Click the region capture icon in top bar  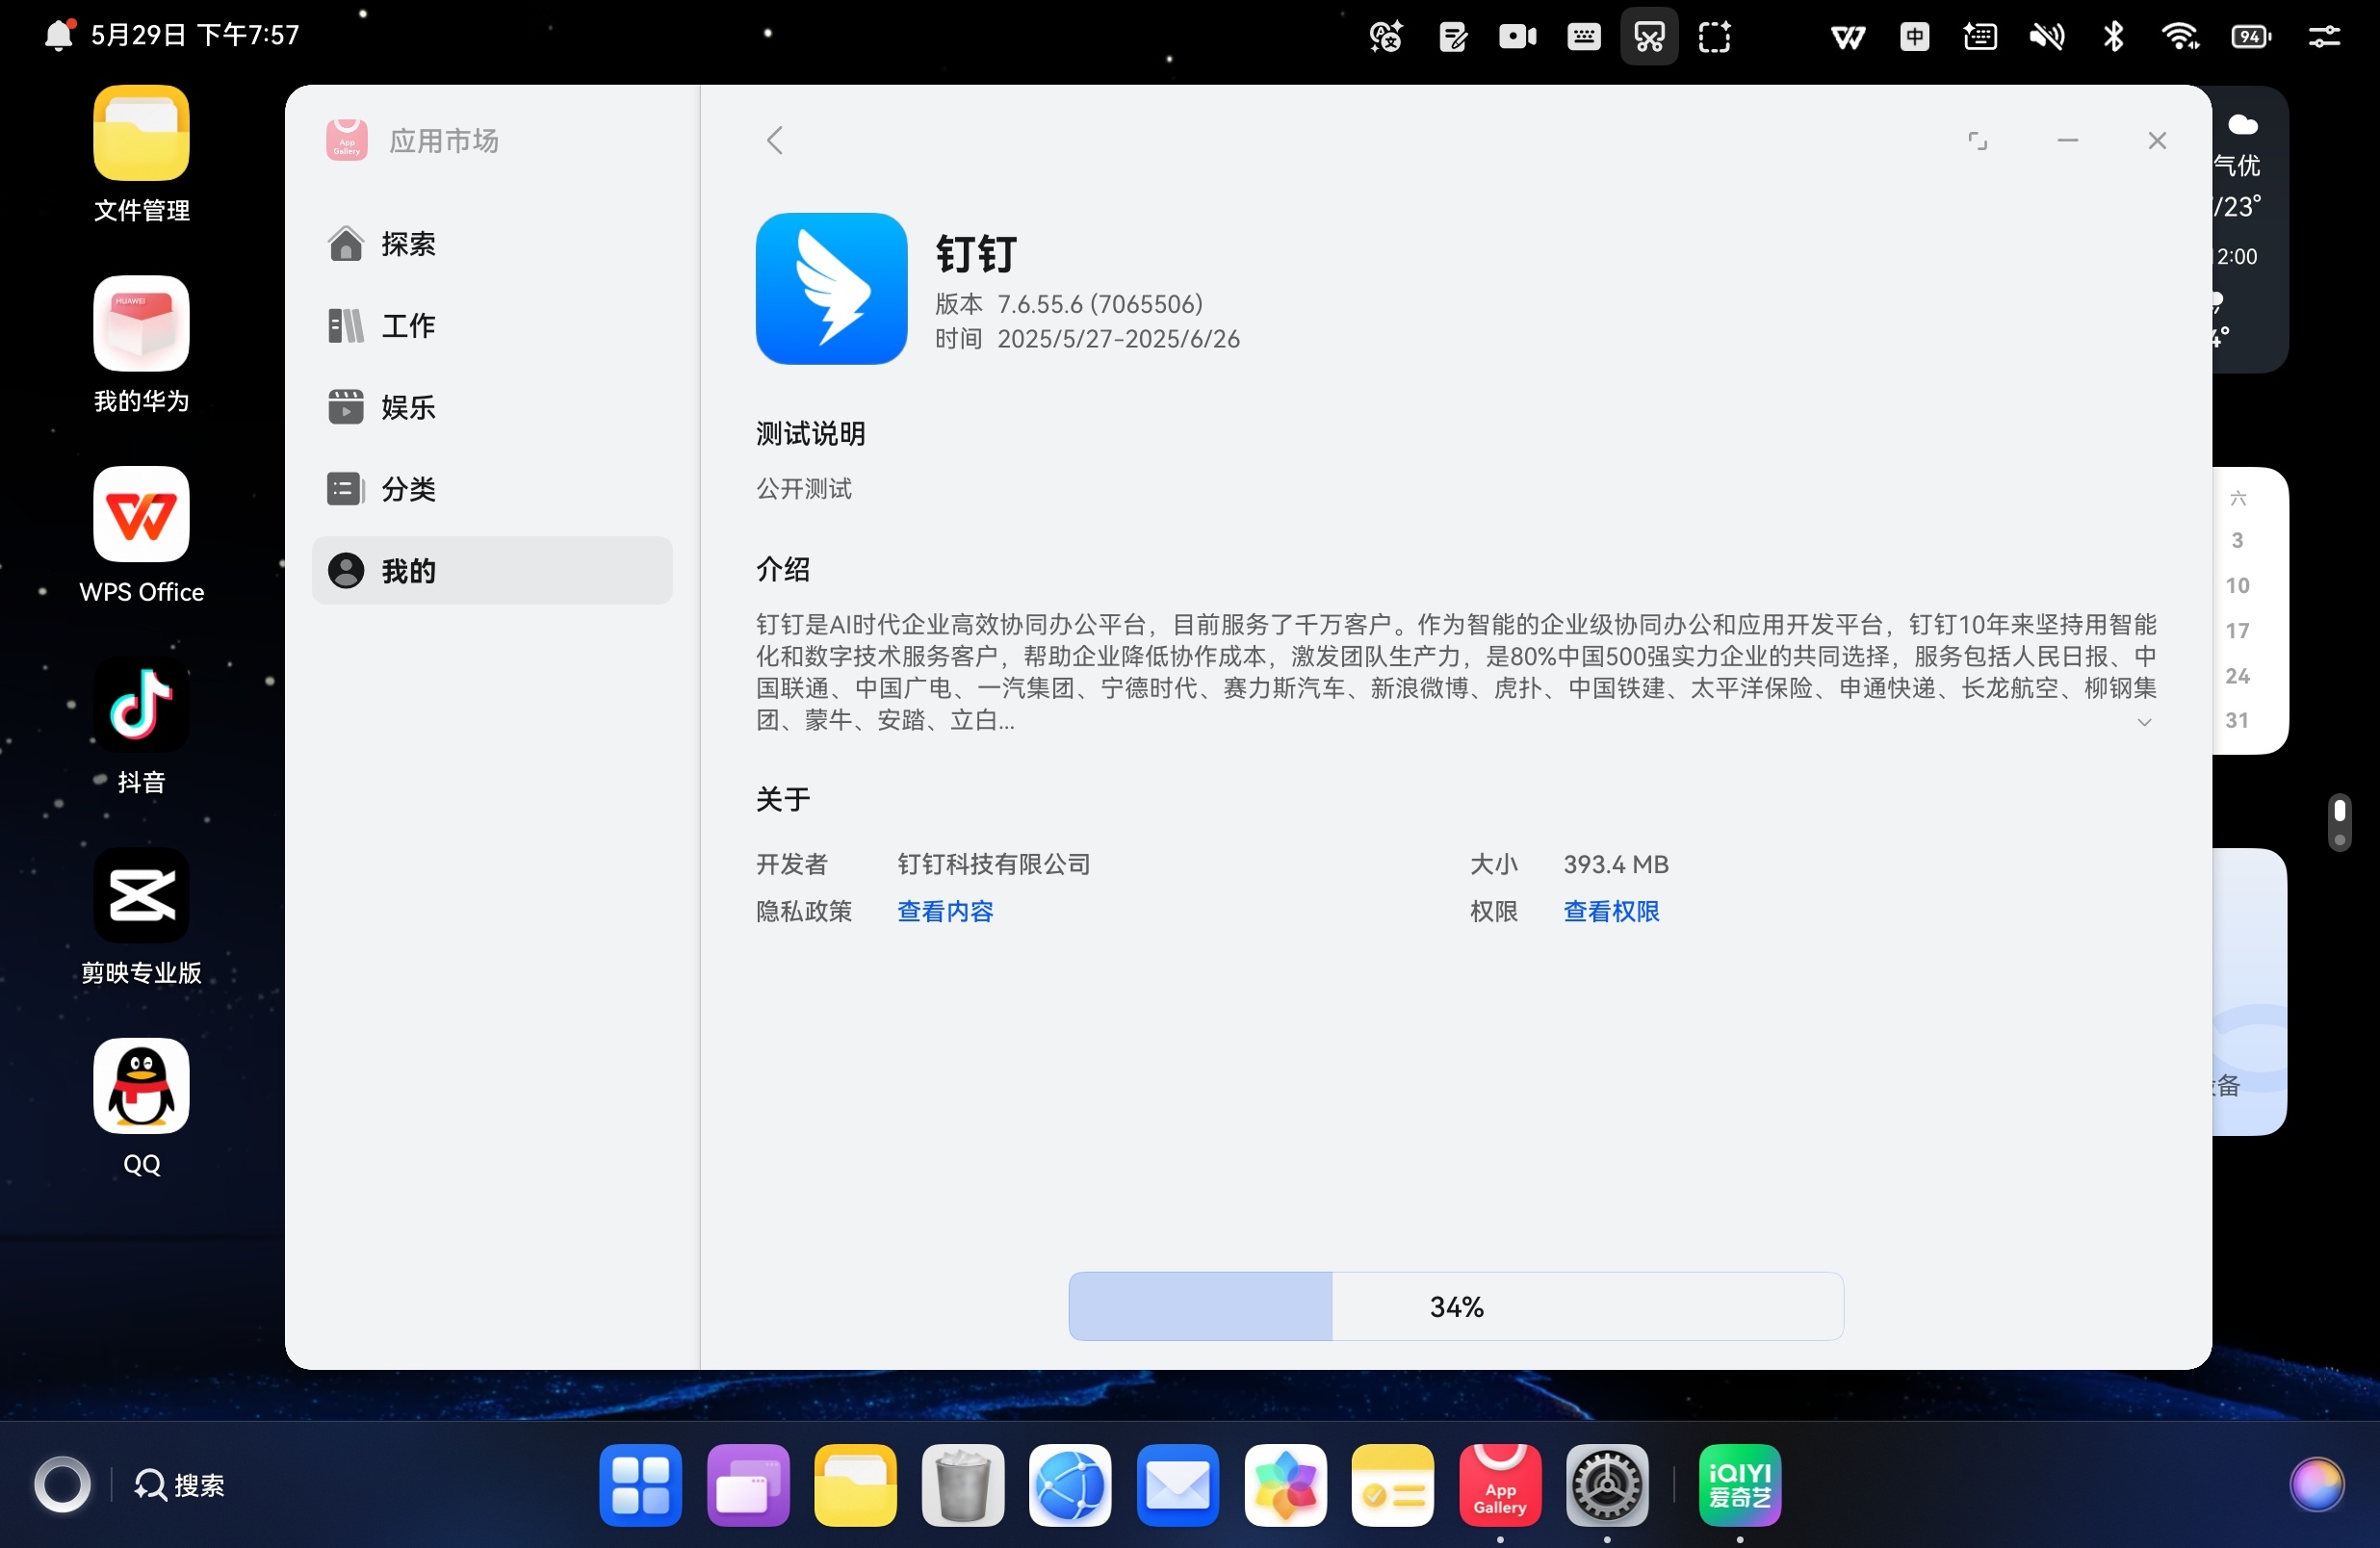(x=1714, y=37)
